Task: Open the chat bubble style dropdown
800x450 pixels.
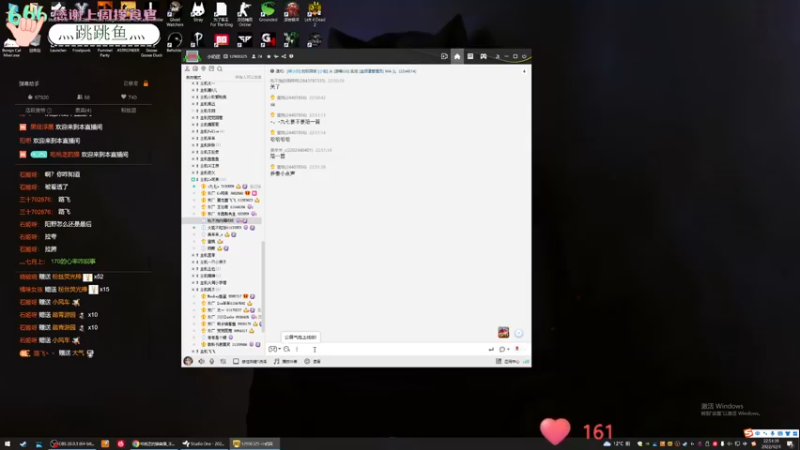Action: pyautogui.click(x=504, y=349)
